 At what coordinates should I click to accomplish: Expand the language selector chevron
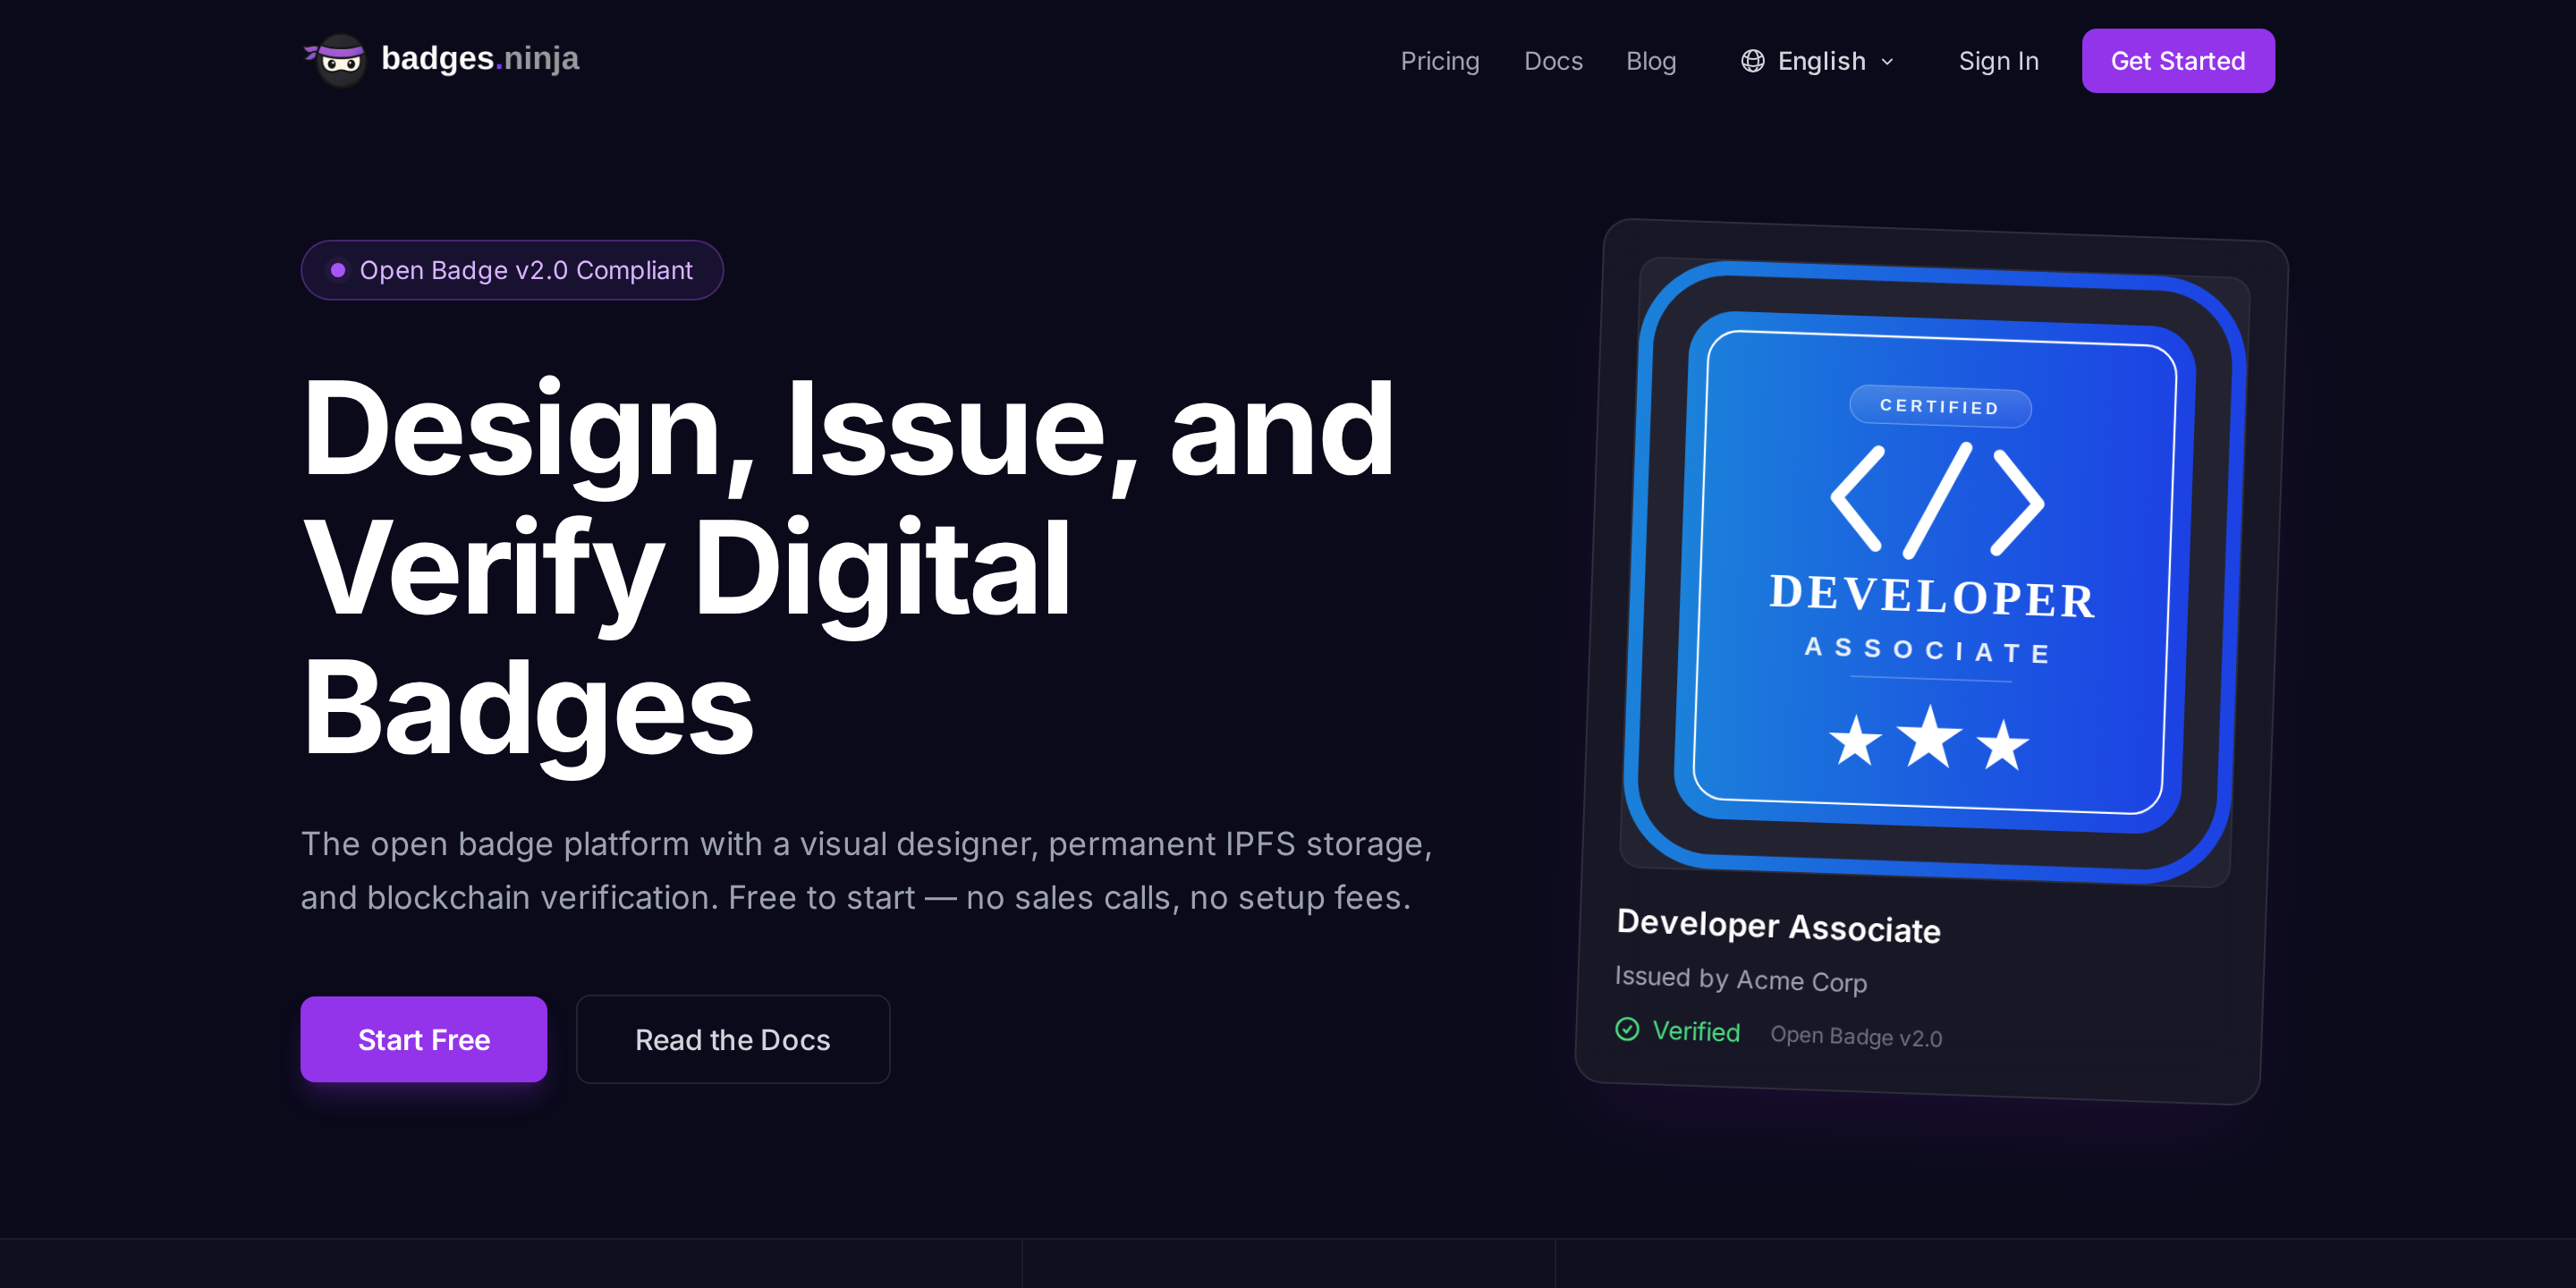click(1889, 62)
